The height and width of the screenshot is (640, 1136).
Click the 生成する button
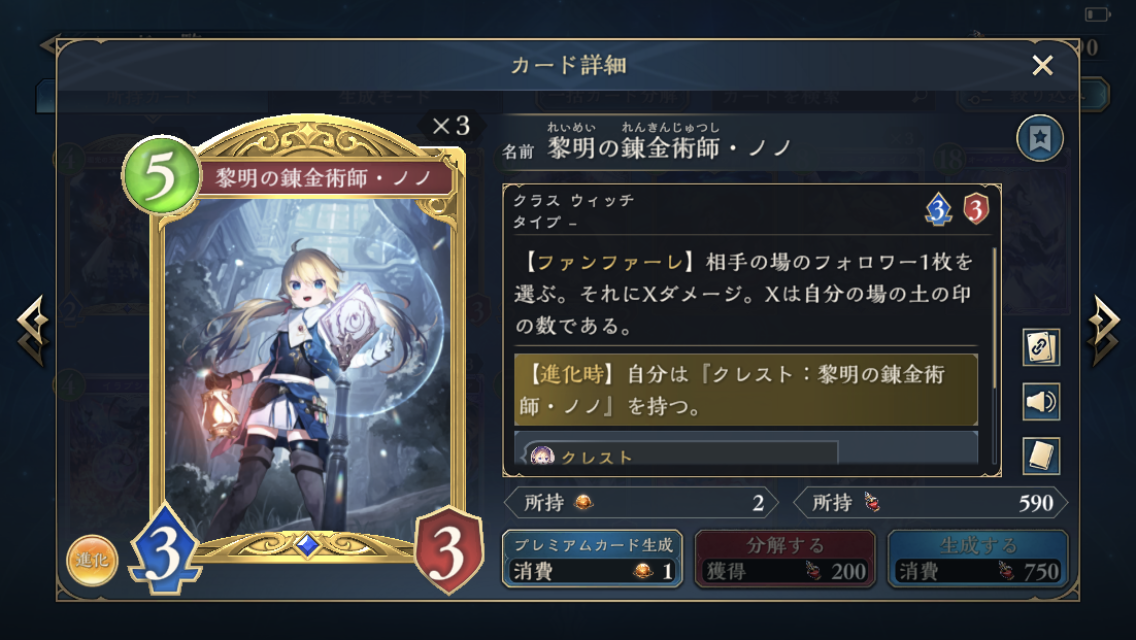[978, 559]
